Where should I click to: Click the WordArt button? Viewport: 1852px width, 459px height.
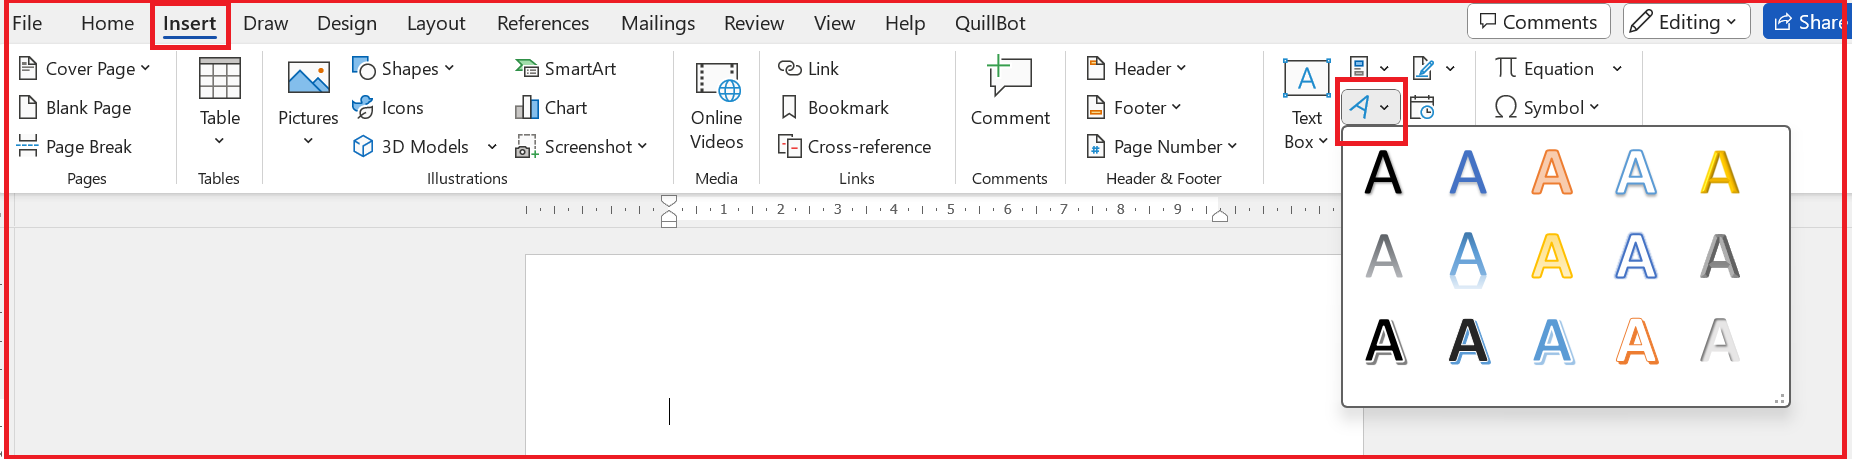1359,106
